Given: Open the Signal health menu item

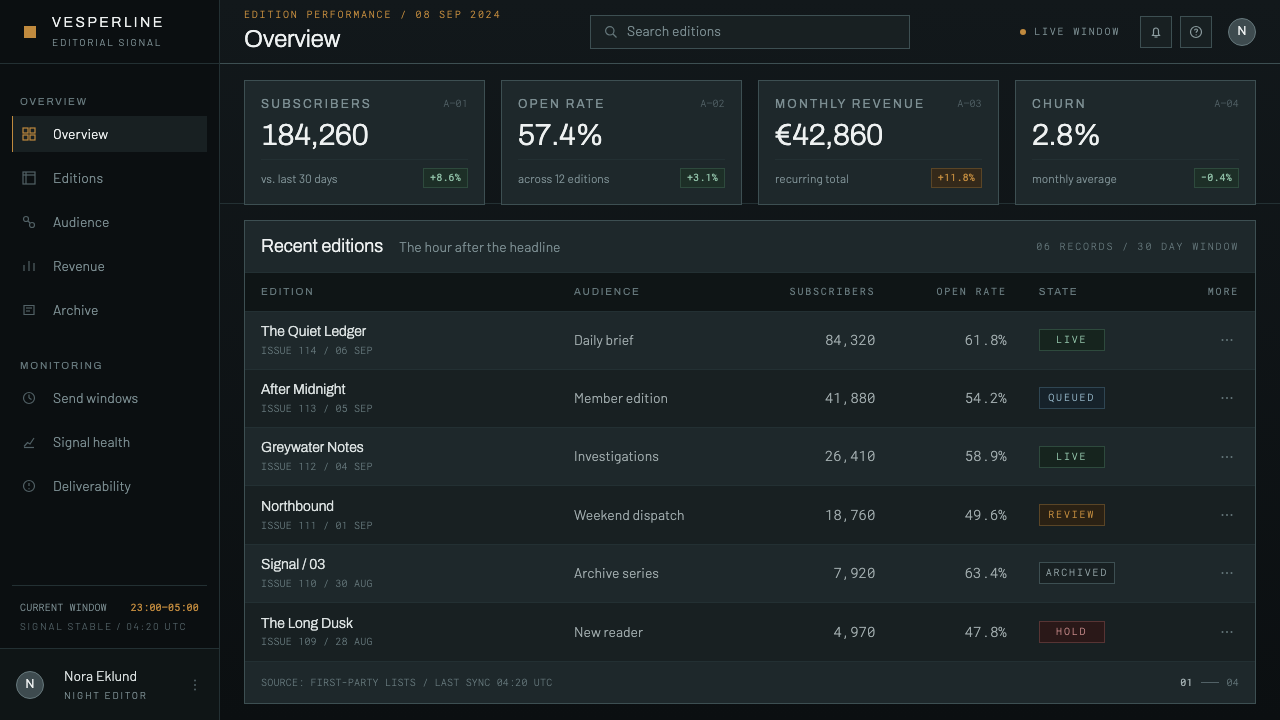Looking at the screenshot, I should pos(110,442).
